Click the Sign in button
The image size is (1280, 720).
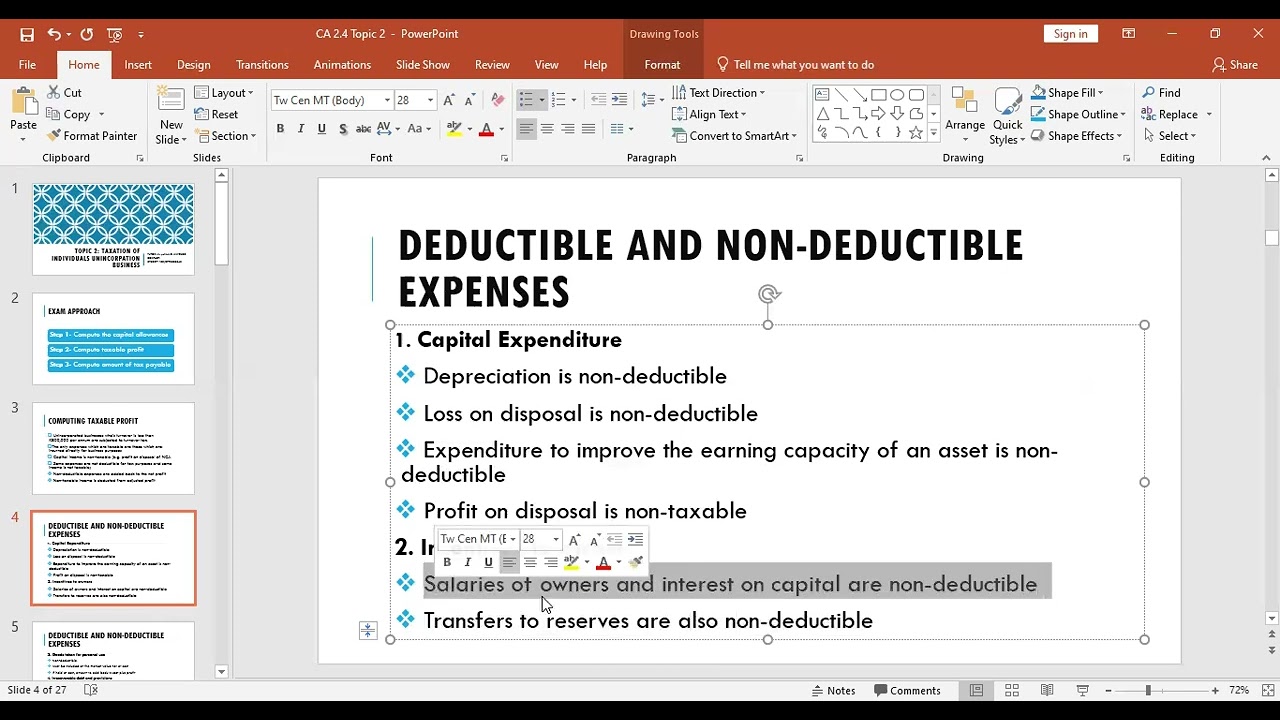click(1070, 34)
